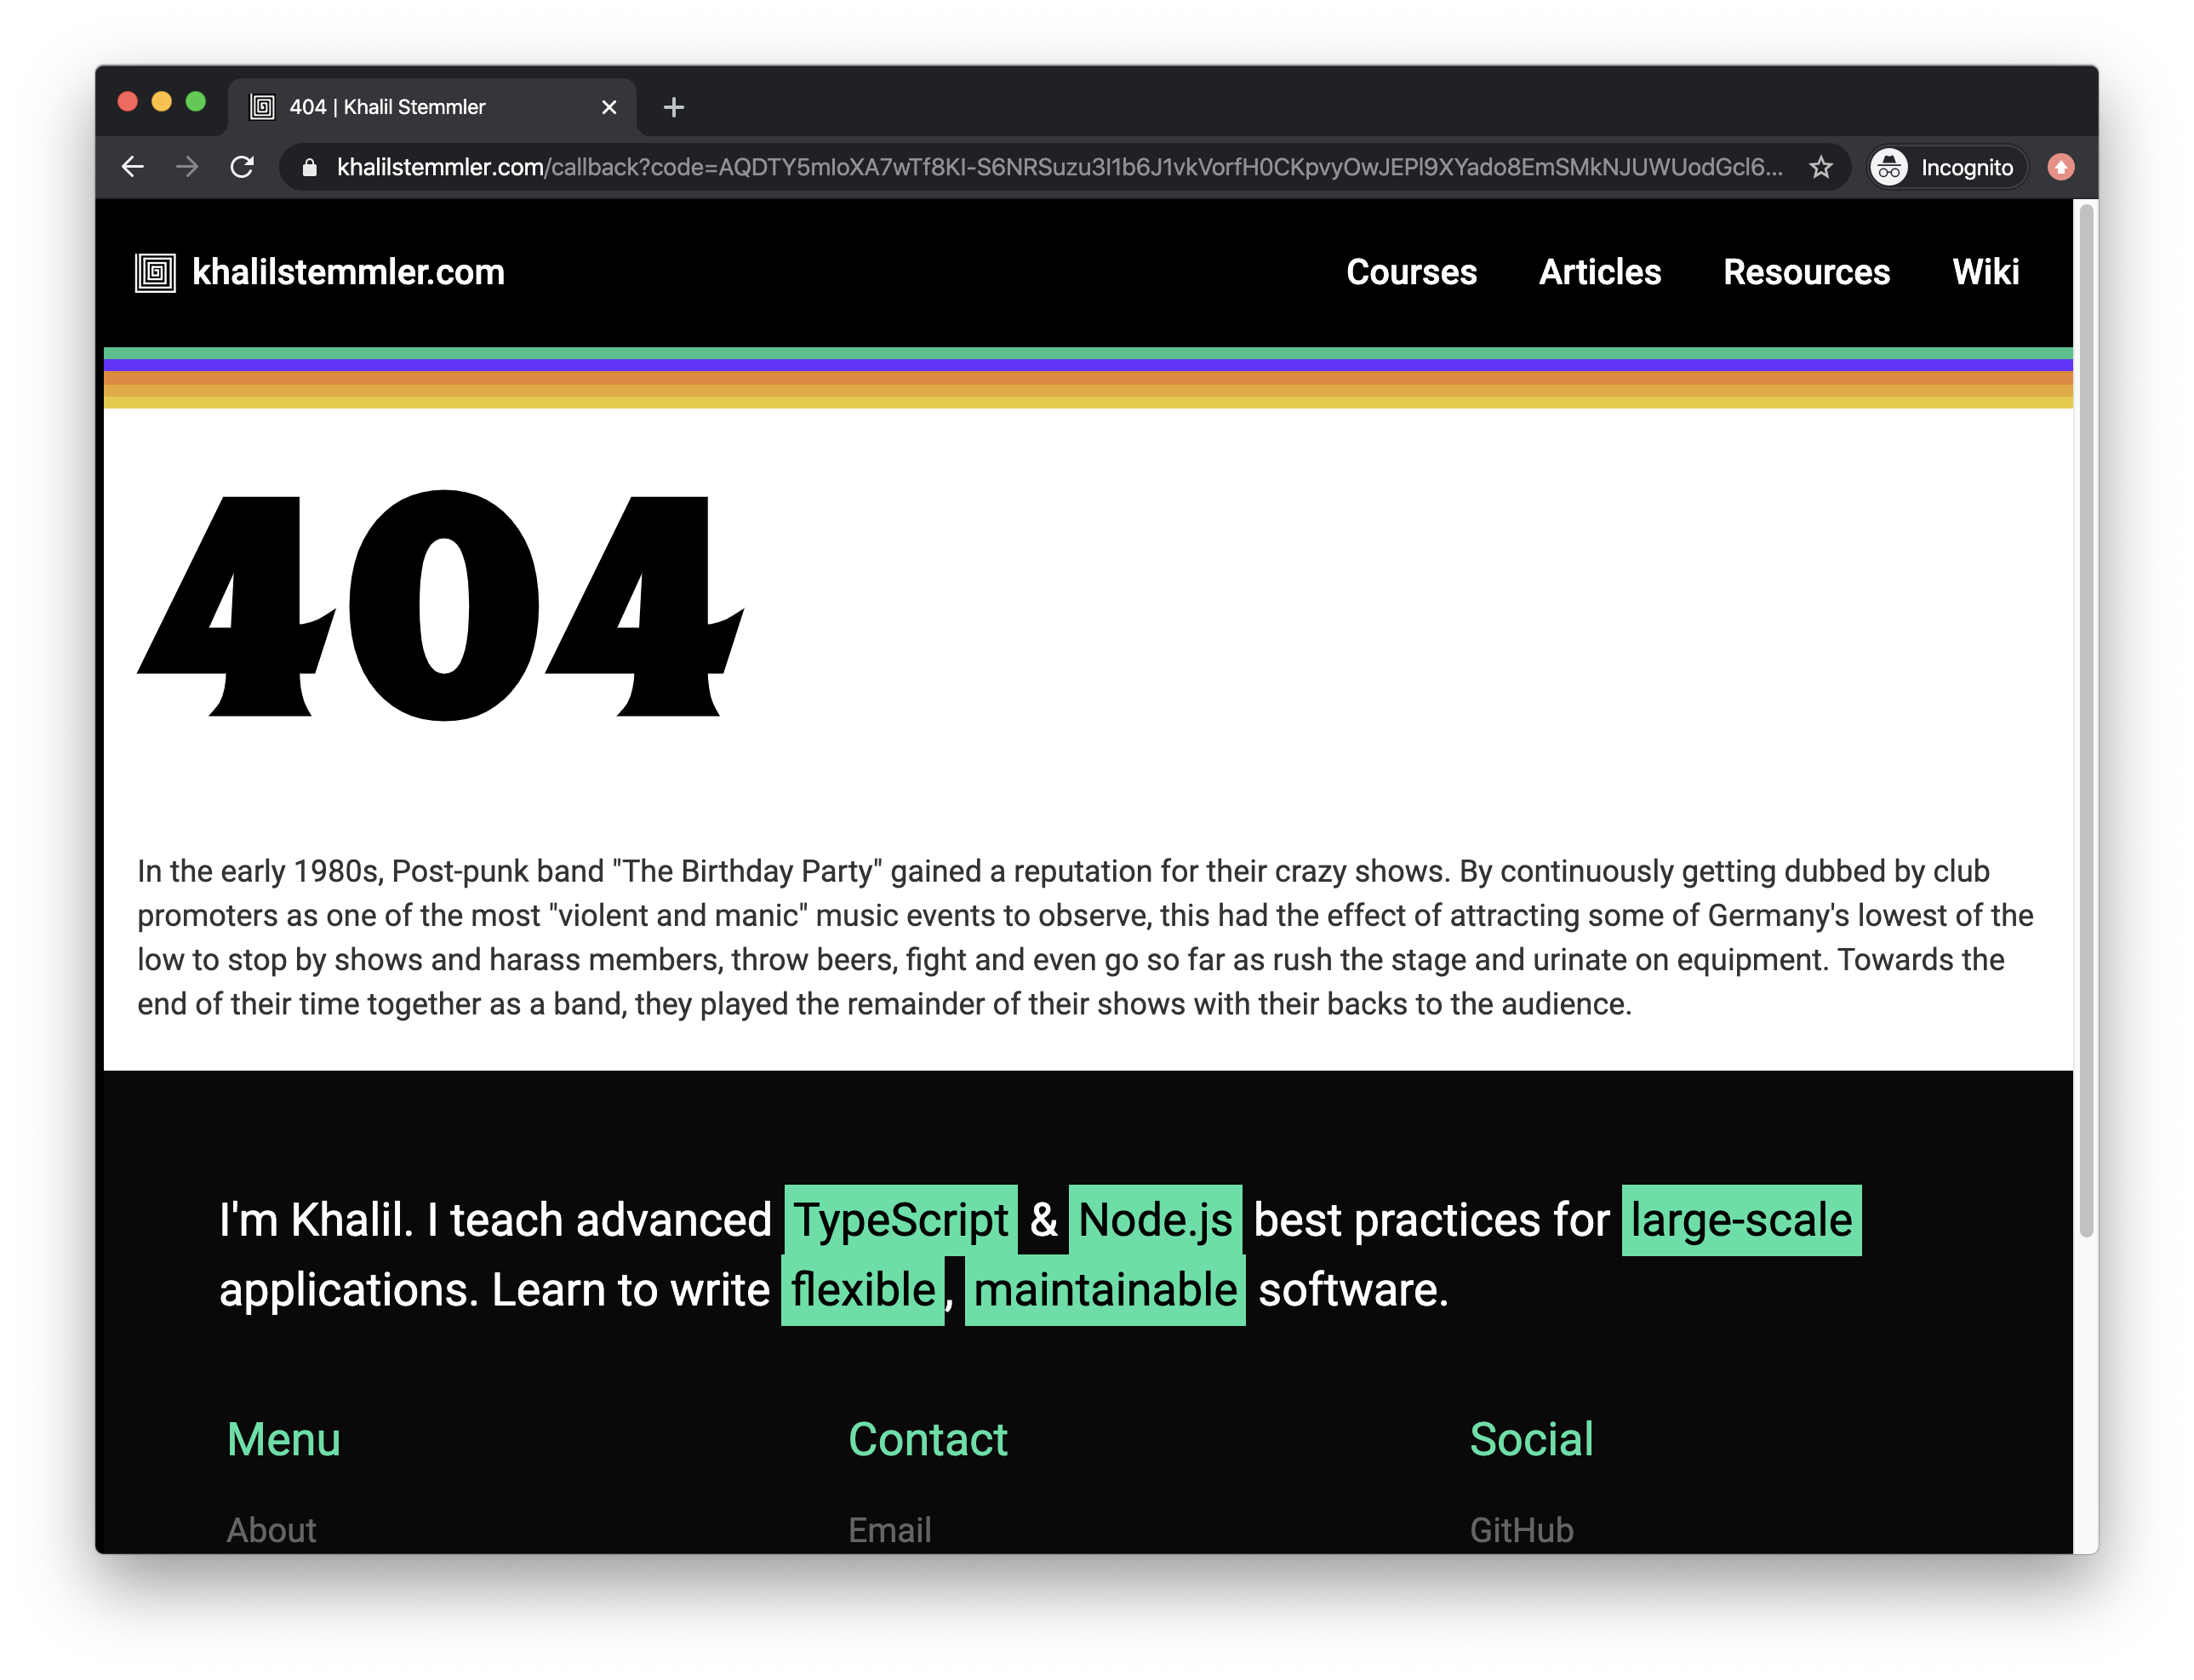2194x1680 pixels.
Task: Bookmark page with the star icon
Action: click(1820, 167)
